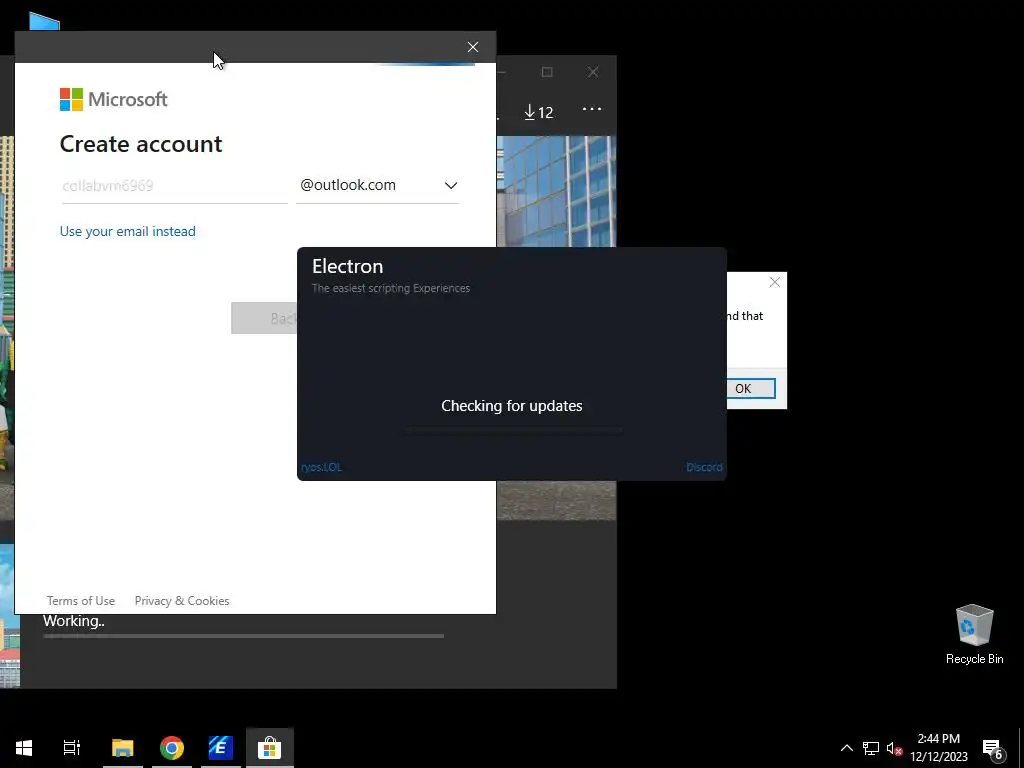
Task: Open Privacy & Cookies link
Action: pos(182,601)
